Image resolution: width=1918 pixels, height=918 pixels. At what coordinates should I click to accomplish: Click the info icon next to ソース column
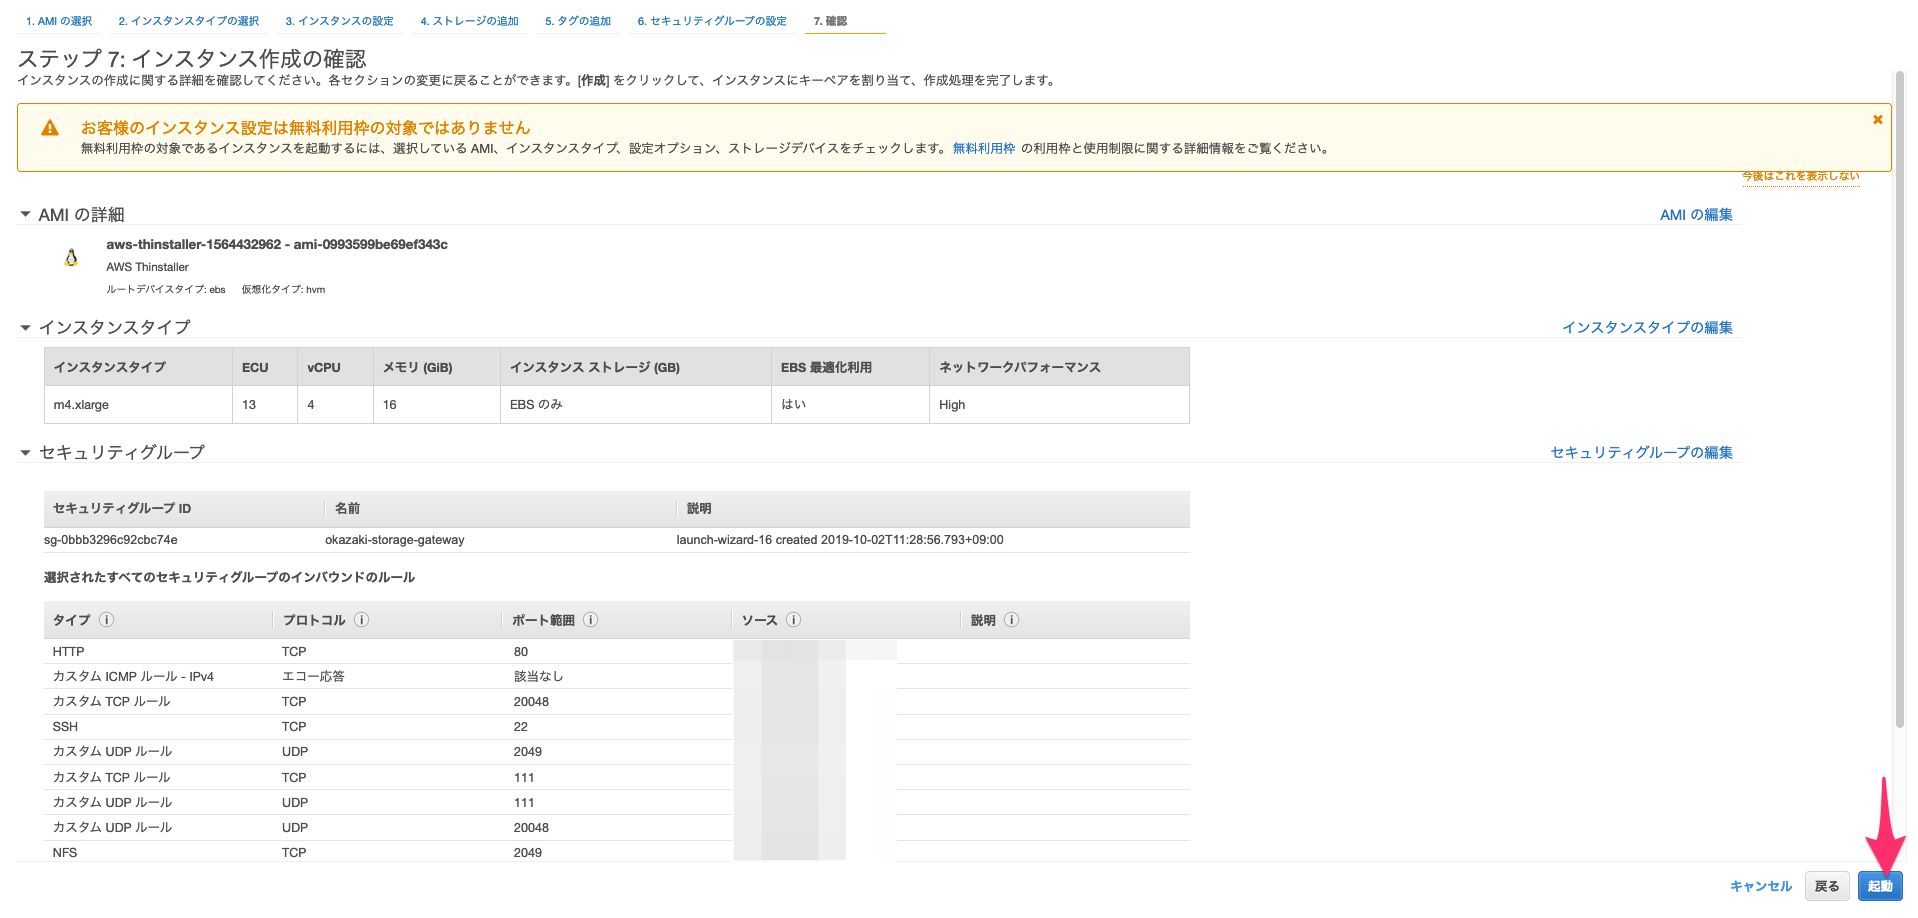click(x=795, y=620)
